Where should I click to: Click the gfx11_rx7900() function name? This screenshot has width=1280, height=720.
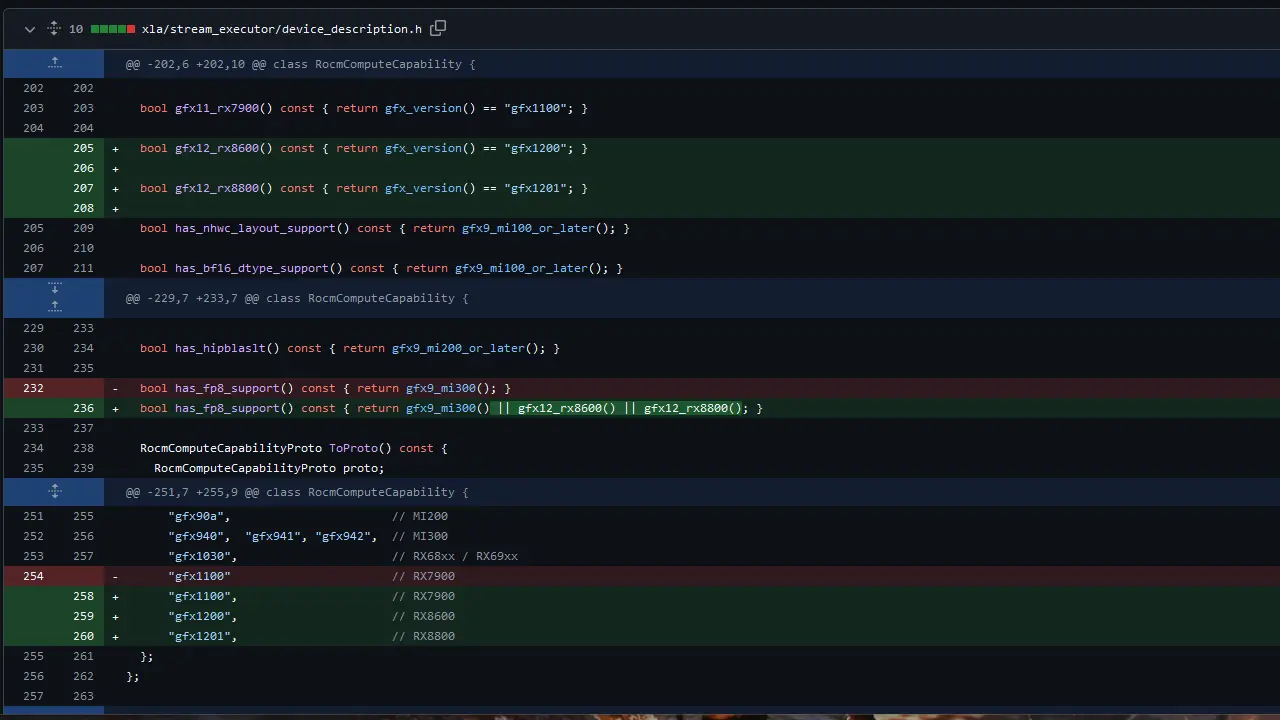223,108
